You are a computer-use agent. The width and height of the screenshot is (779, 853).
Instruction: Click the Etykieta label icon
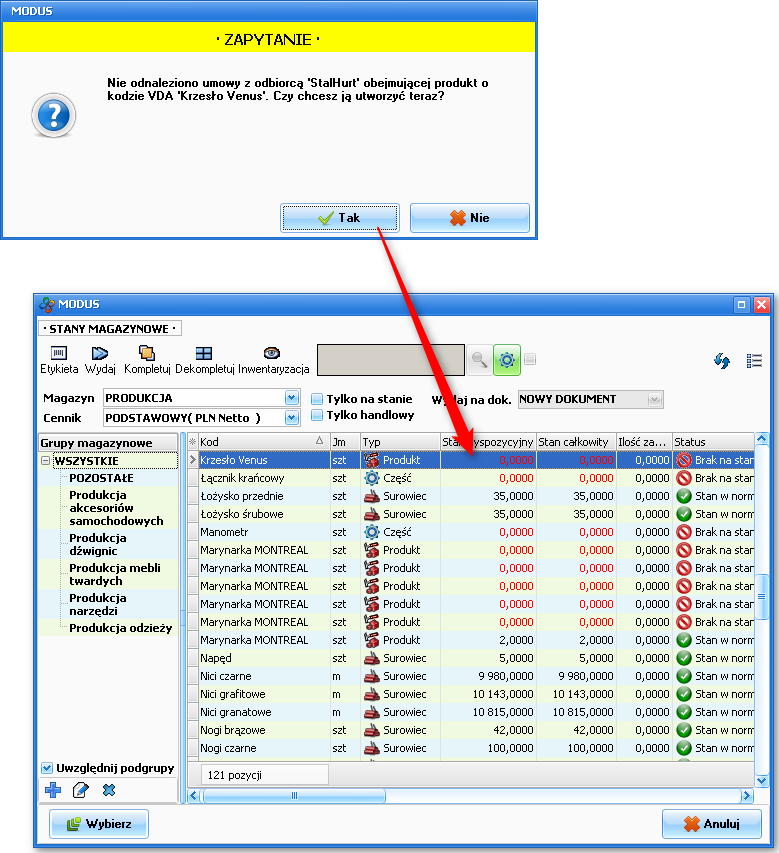coord(59,353)
